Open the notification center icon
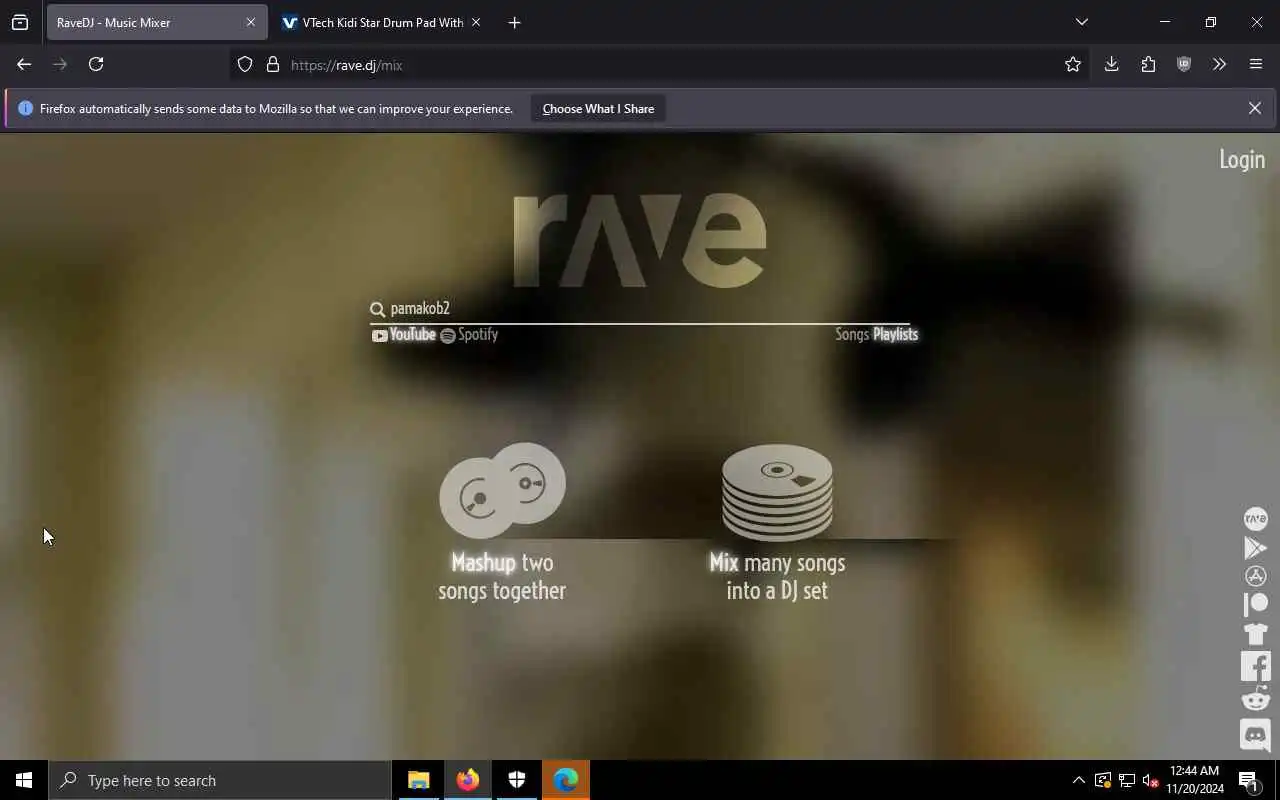The height and width of the screenshot is (800, 1280). tap(1248, 781)
